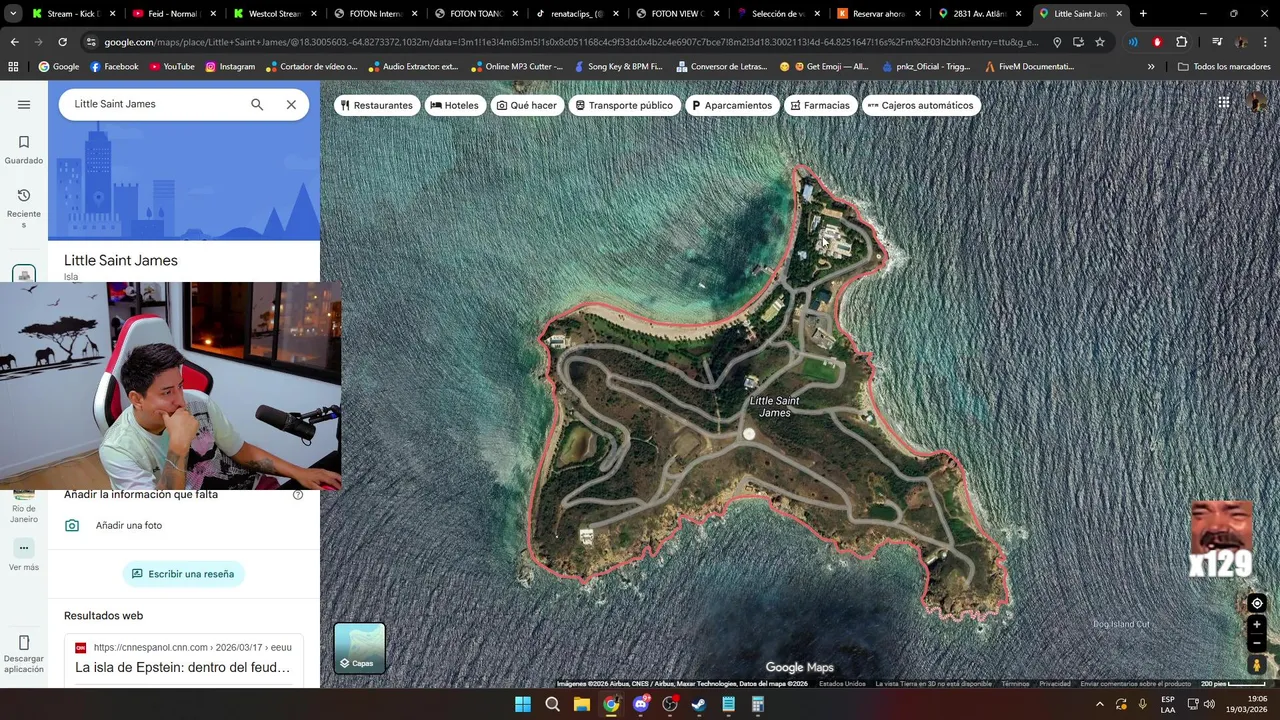Click Añadir una foto

click(x=129, y=525)
